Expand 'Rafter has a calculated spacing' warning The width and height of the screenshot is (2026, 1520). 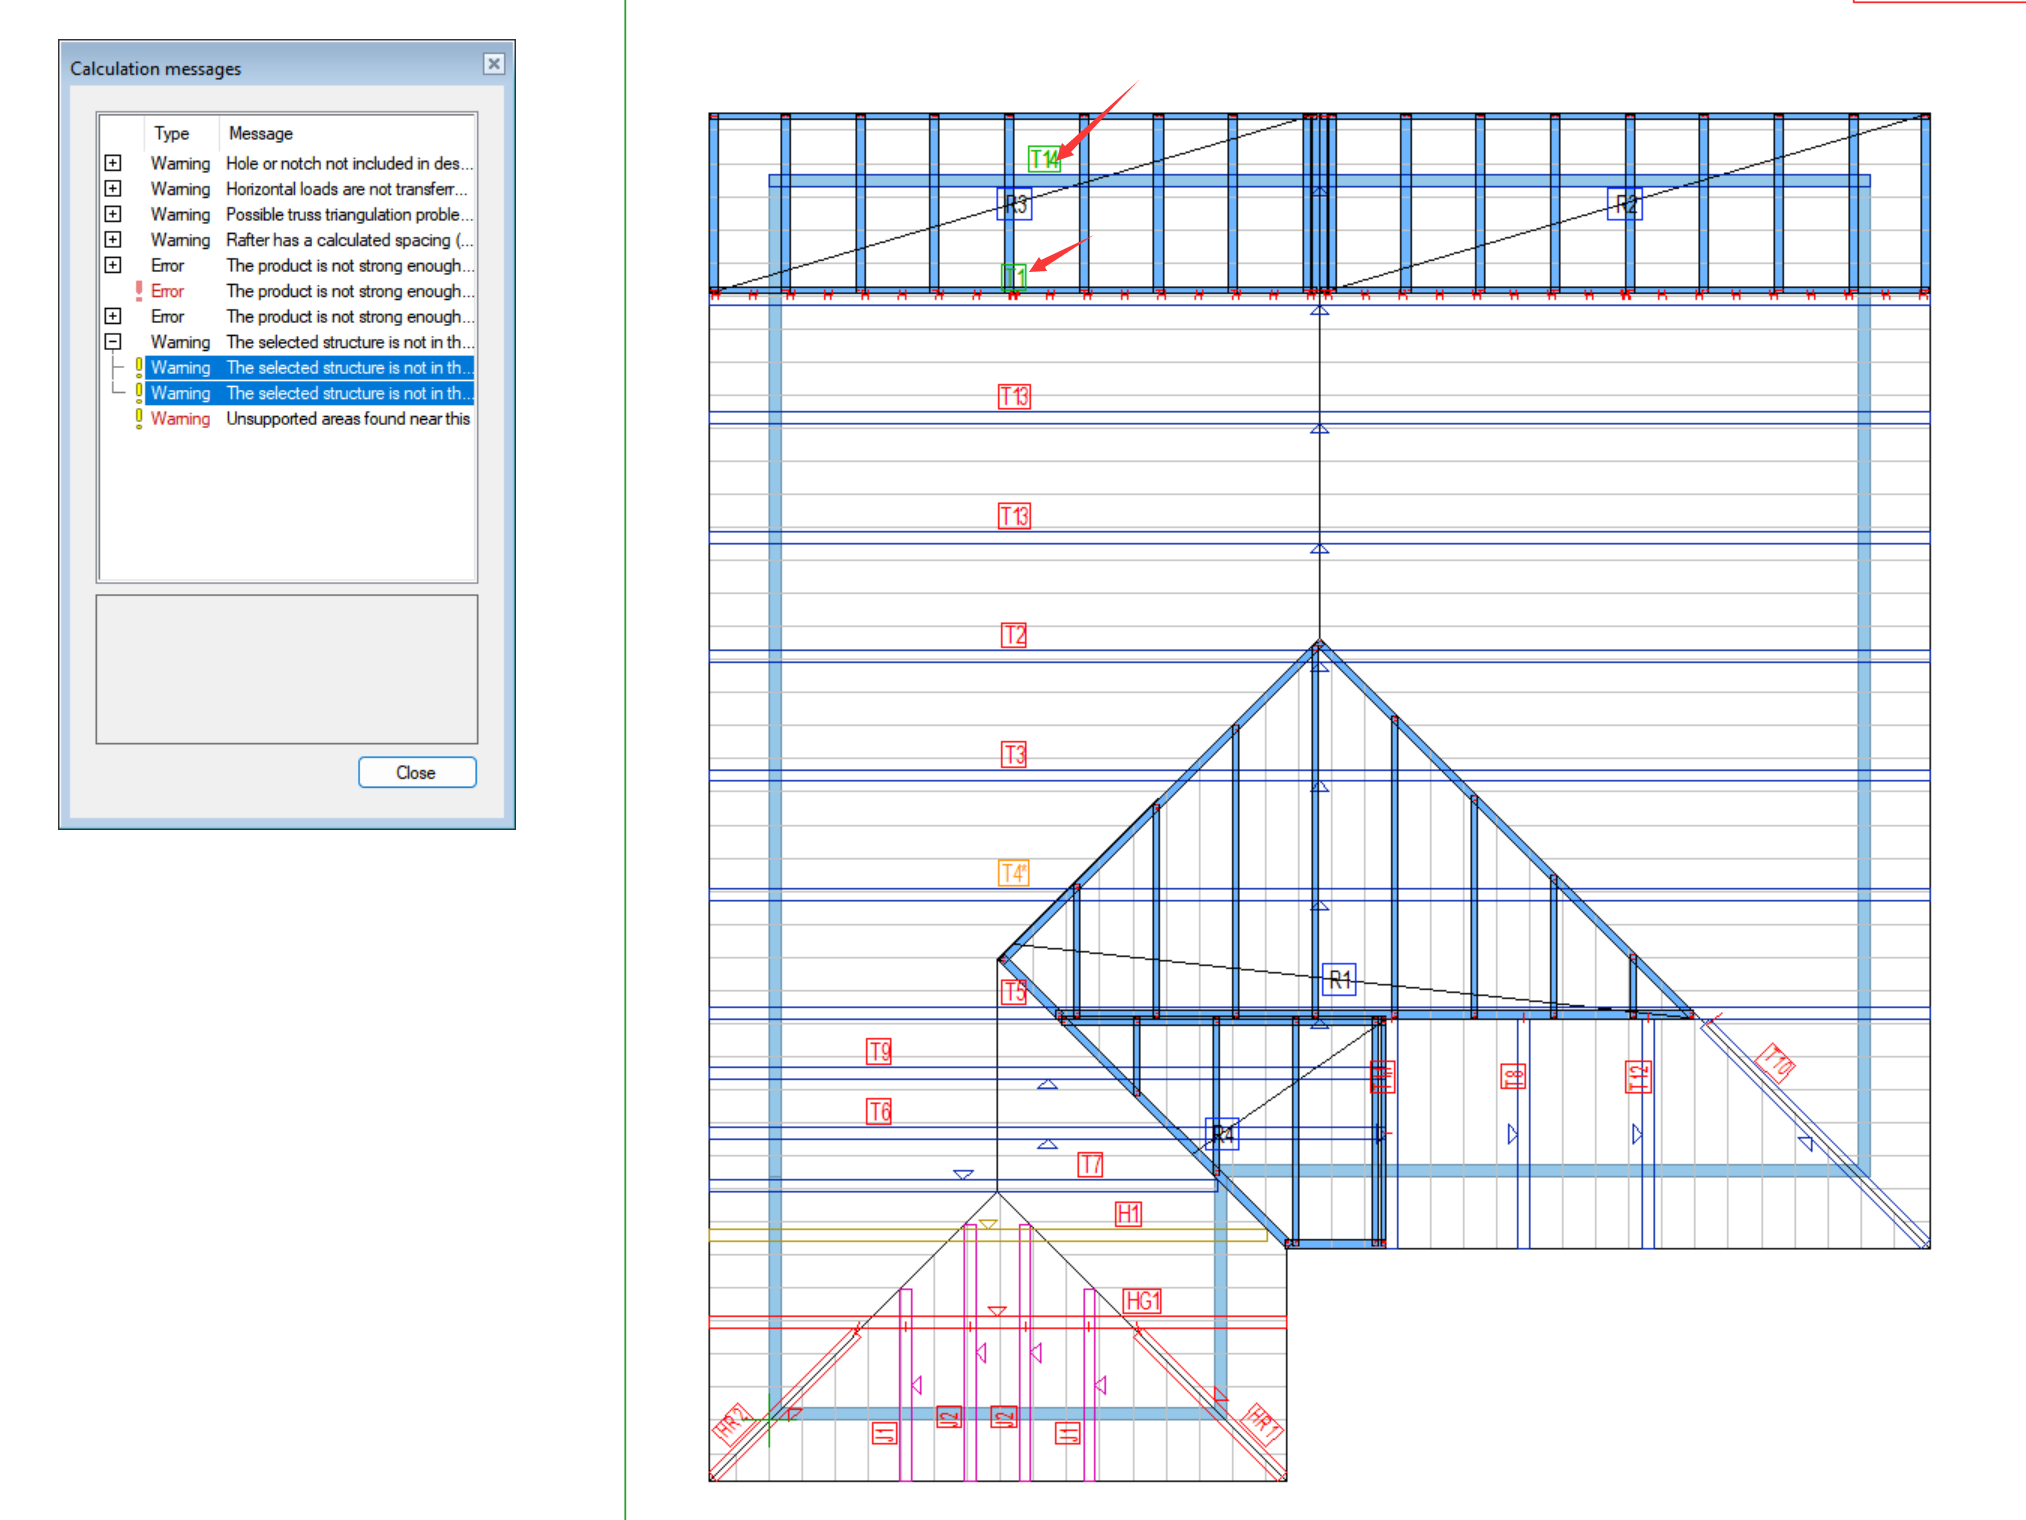point(113,240)
